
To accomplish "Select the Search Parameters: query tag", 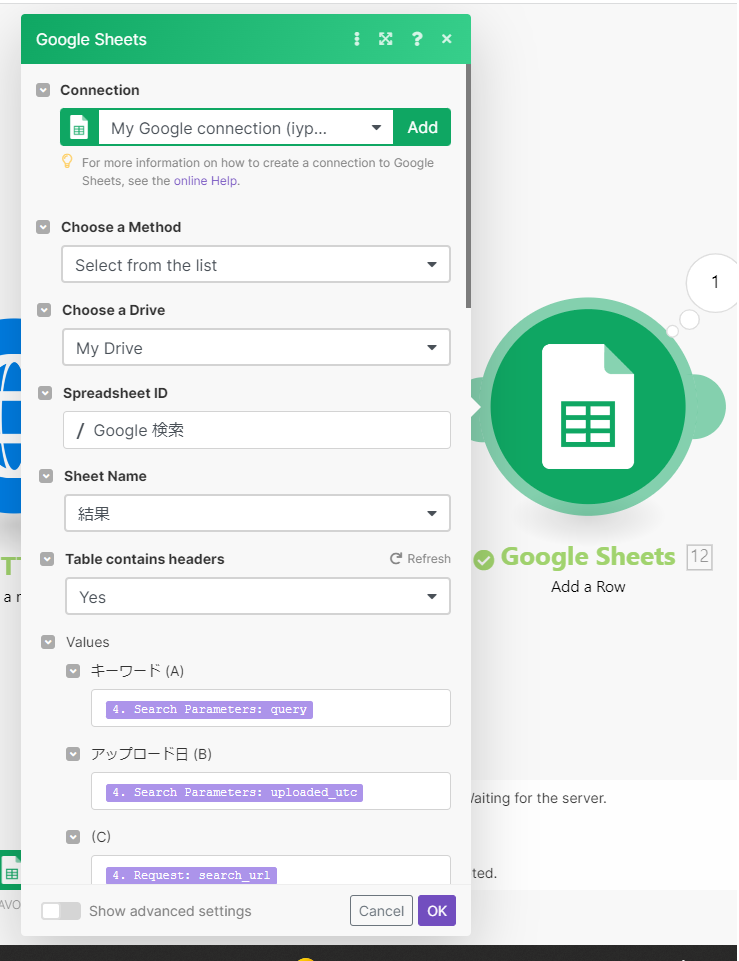I will pyautogui.click(x=210, y=709).
